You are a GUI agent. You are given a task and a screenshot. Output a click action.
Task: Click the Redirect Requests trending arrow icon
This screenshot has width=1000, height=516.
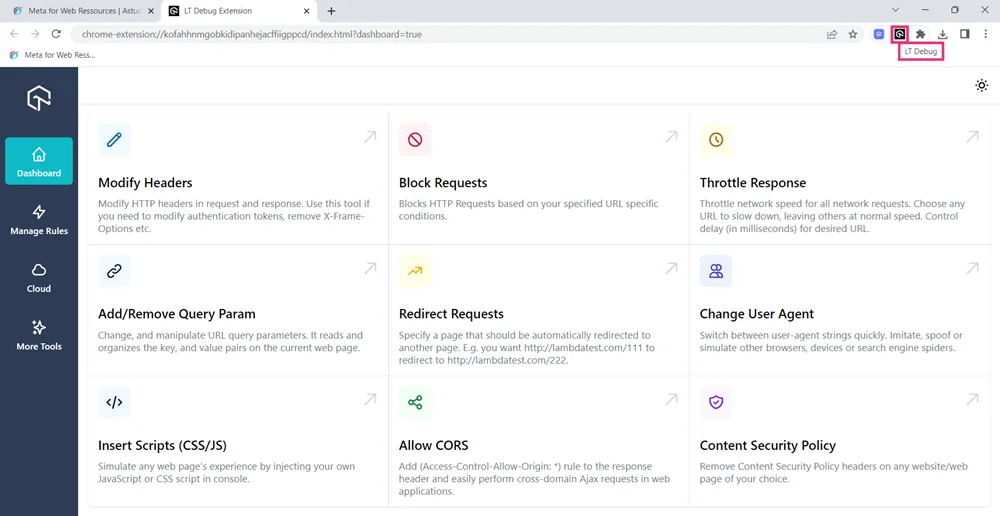point(415,271)
